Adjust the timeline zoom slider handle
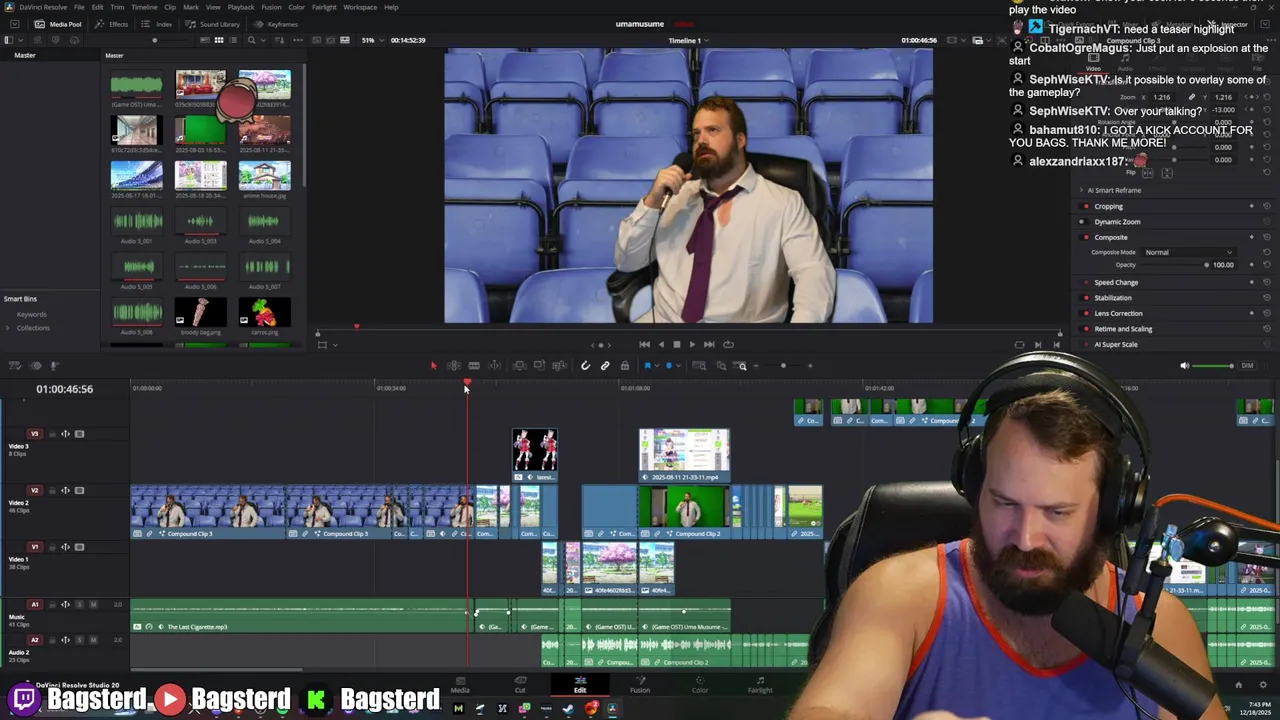Image resolution: width=1280 pixels, height=720 pixels. coord(783,366)
